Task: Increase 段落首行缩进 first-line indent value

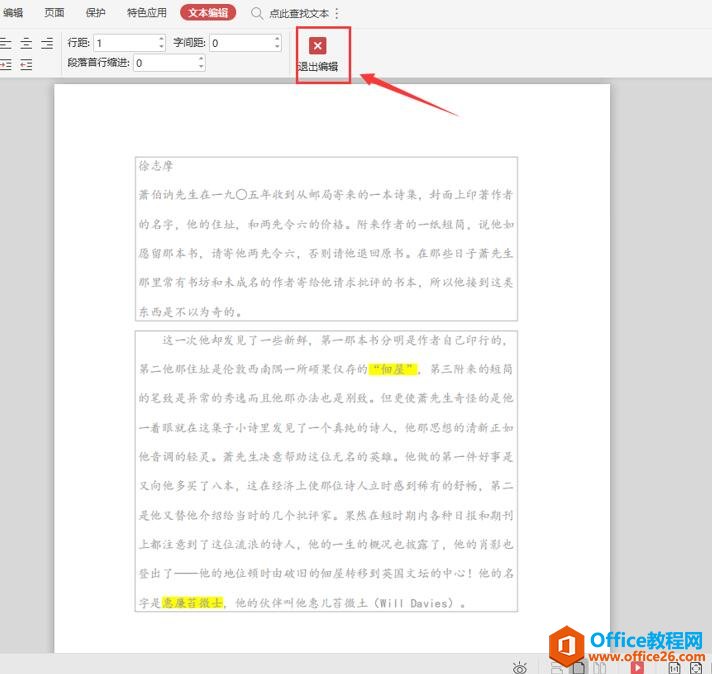Action: 201,59
